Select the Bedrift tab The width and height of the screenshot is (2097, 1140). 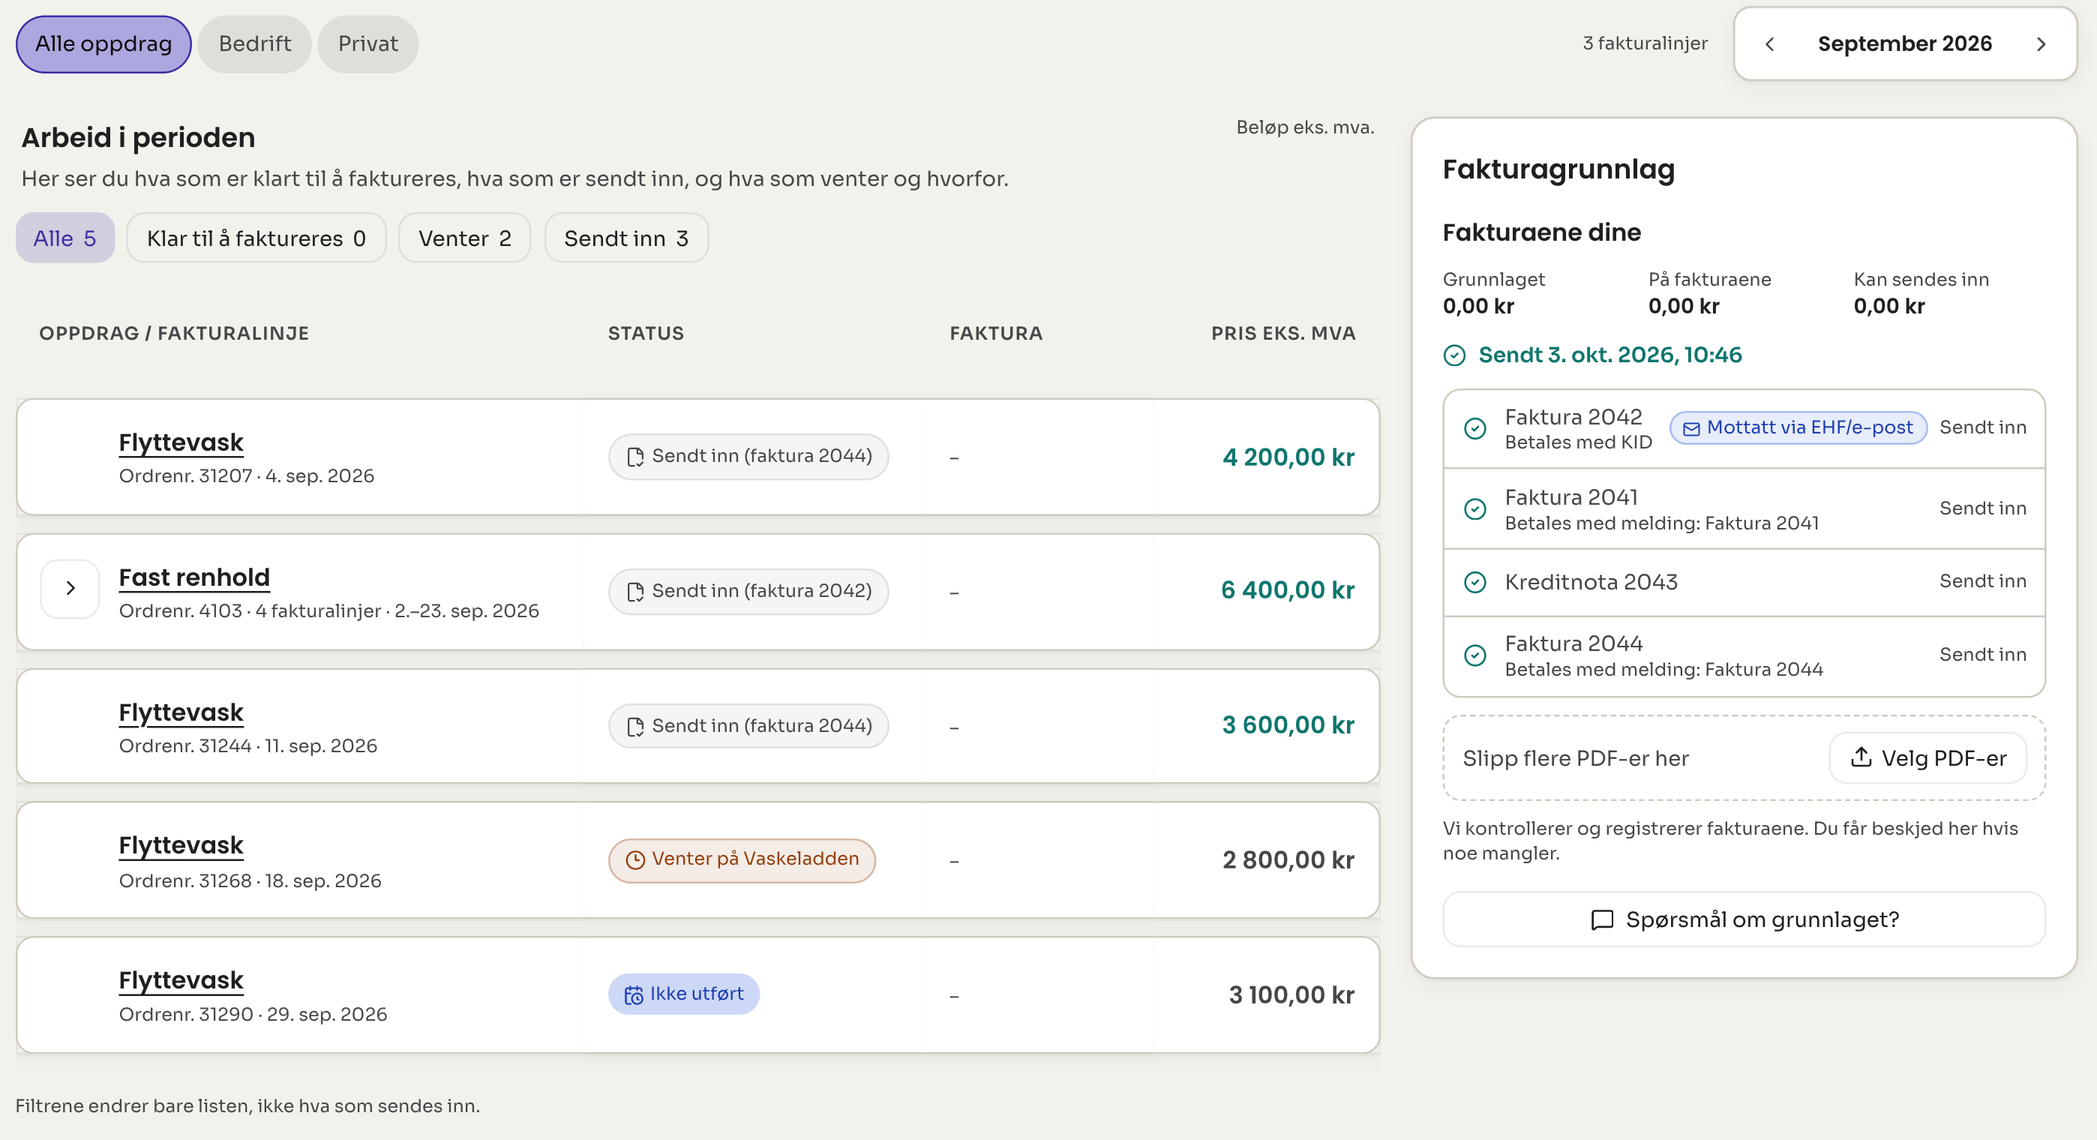(x=255, y=44)
